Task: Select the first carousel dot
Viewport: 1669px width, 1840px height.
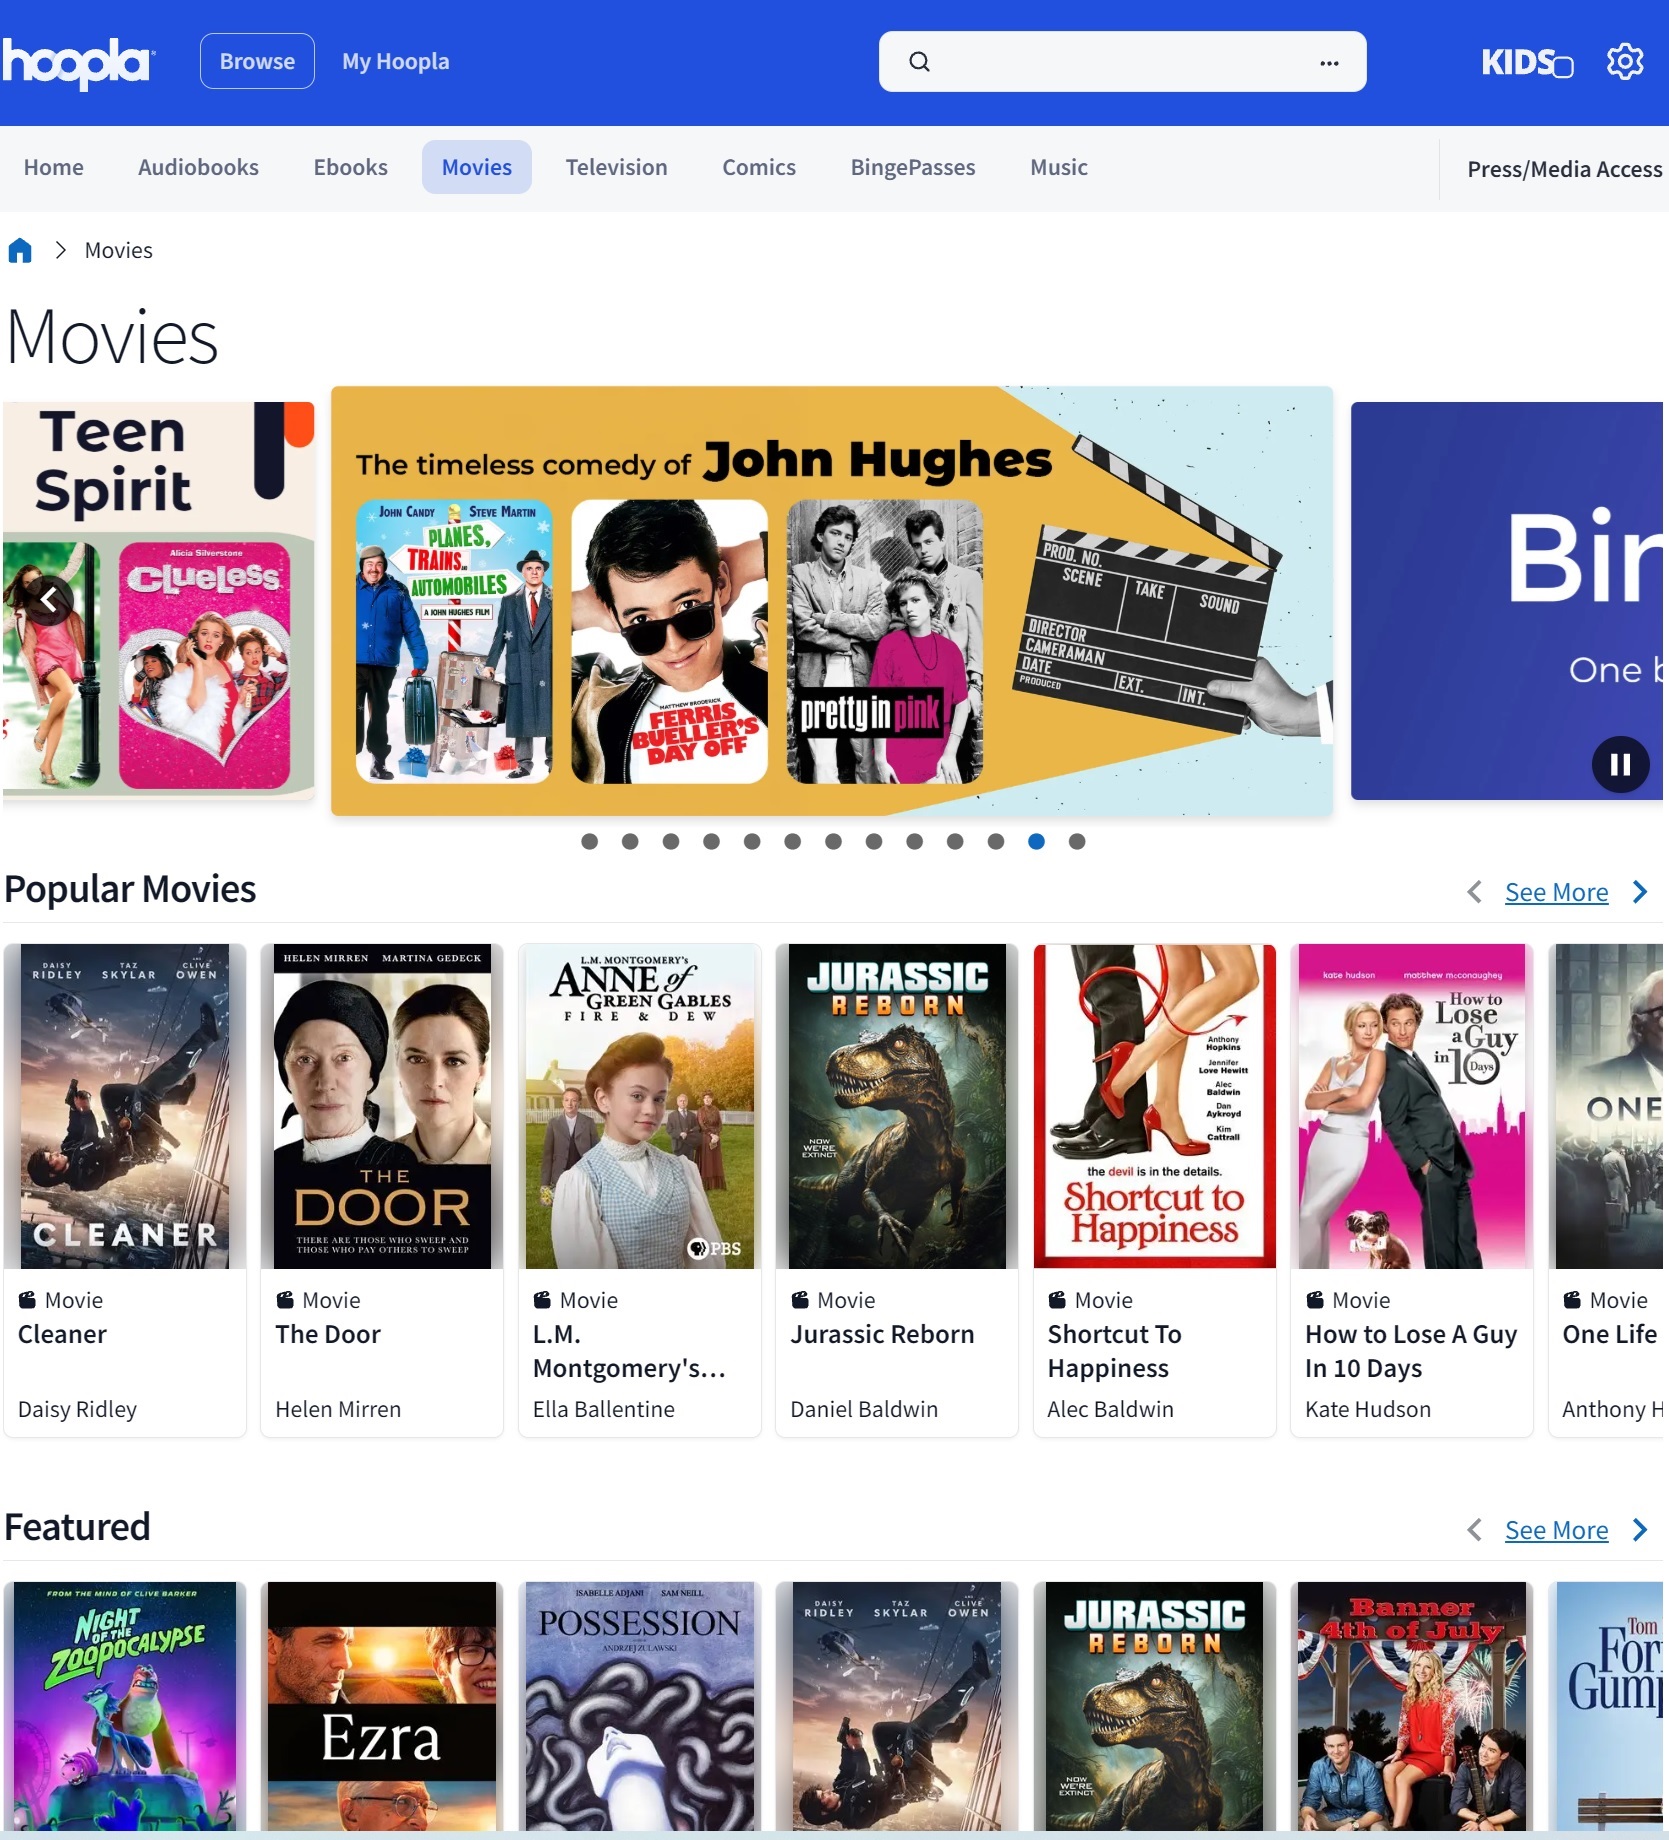Action: coord(590,842)
